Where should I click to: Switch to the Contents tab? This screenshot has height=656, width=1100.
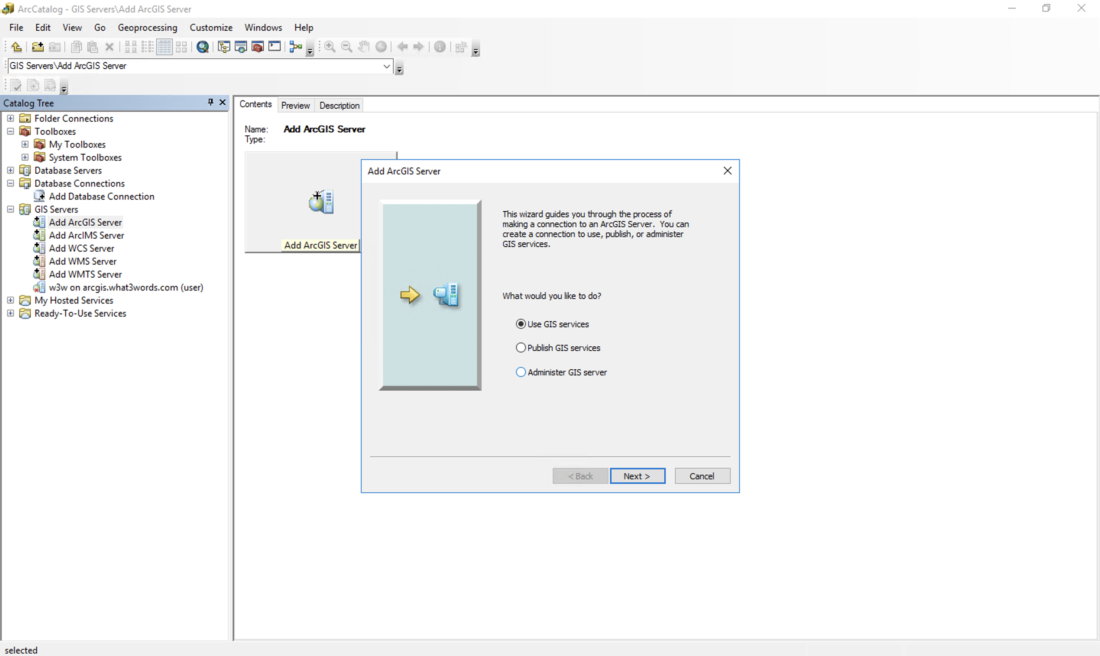click(255, 104)
